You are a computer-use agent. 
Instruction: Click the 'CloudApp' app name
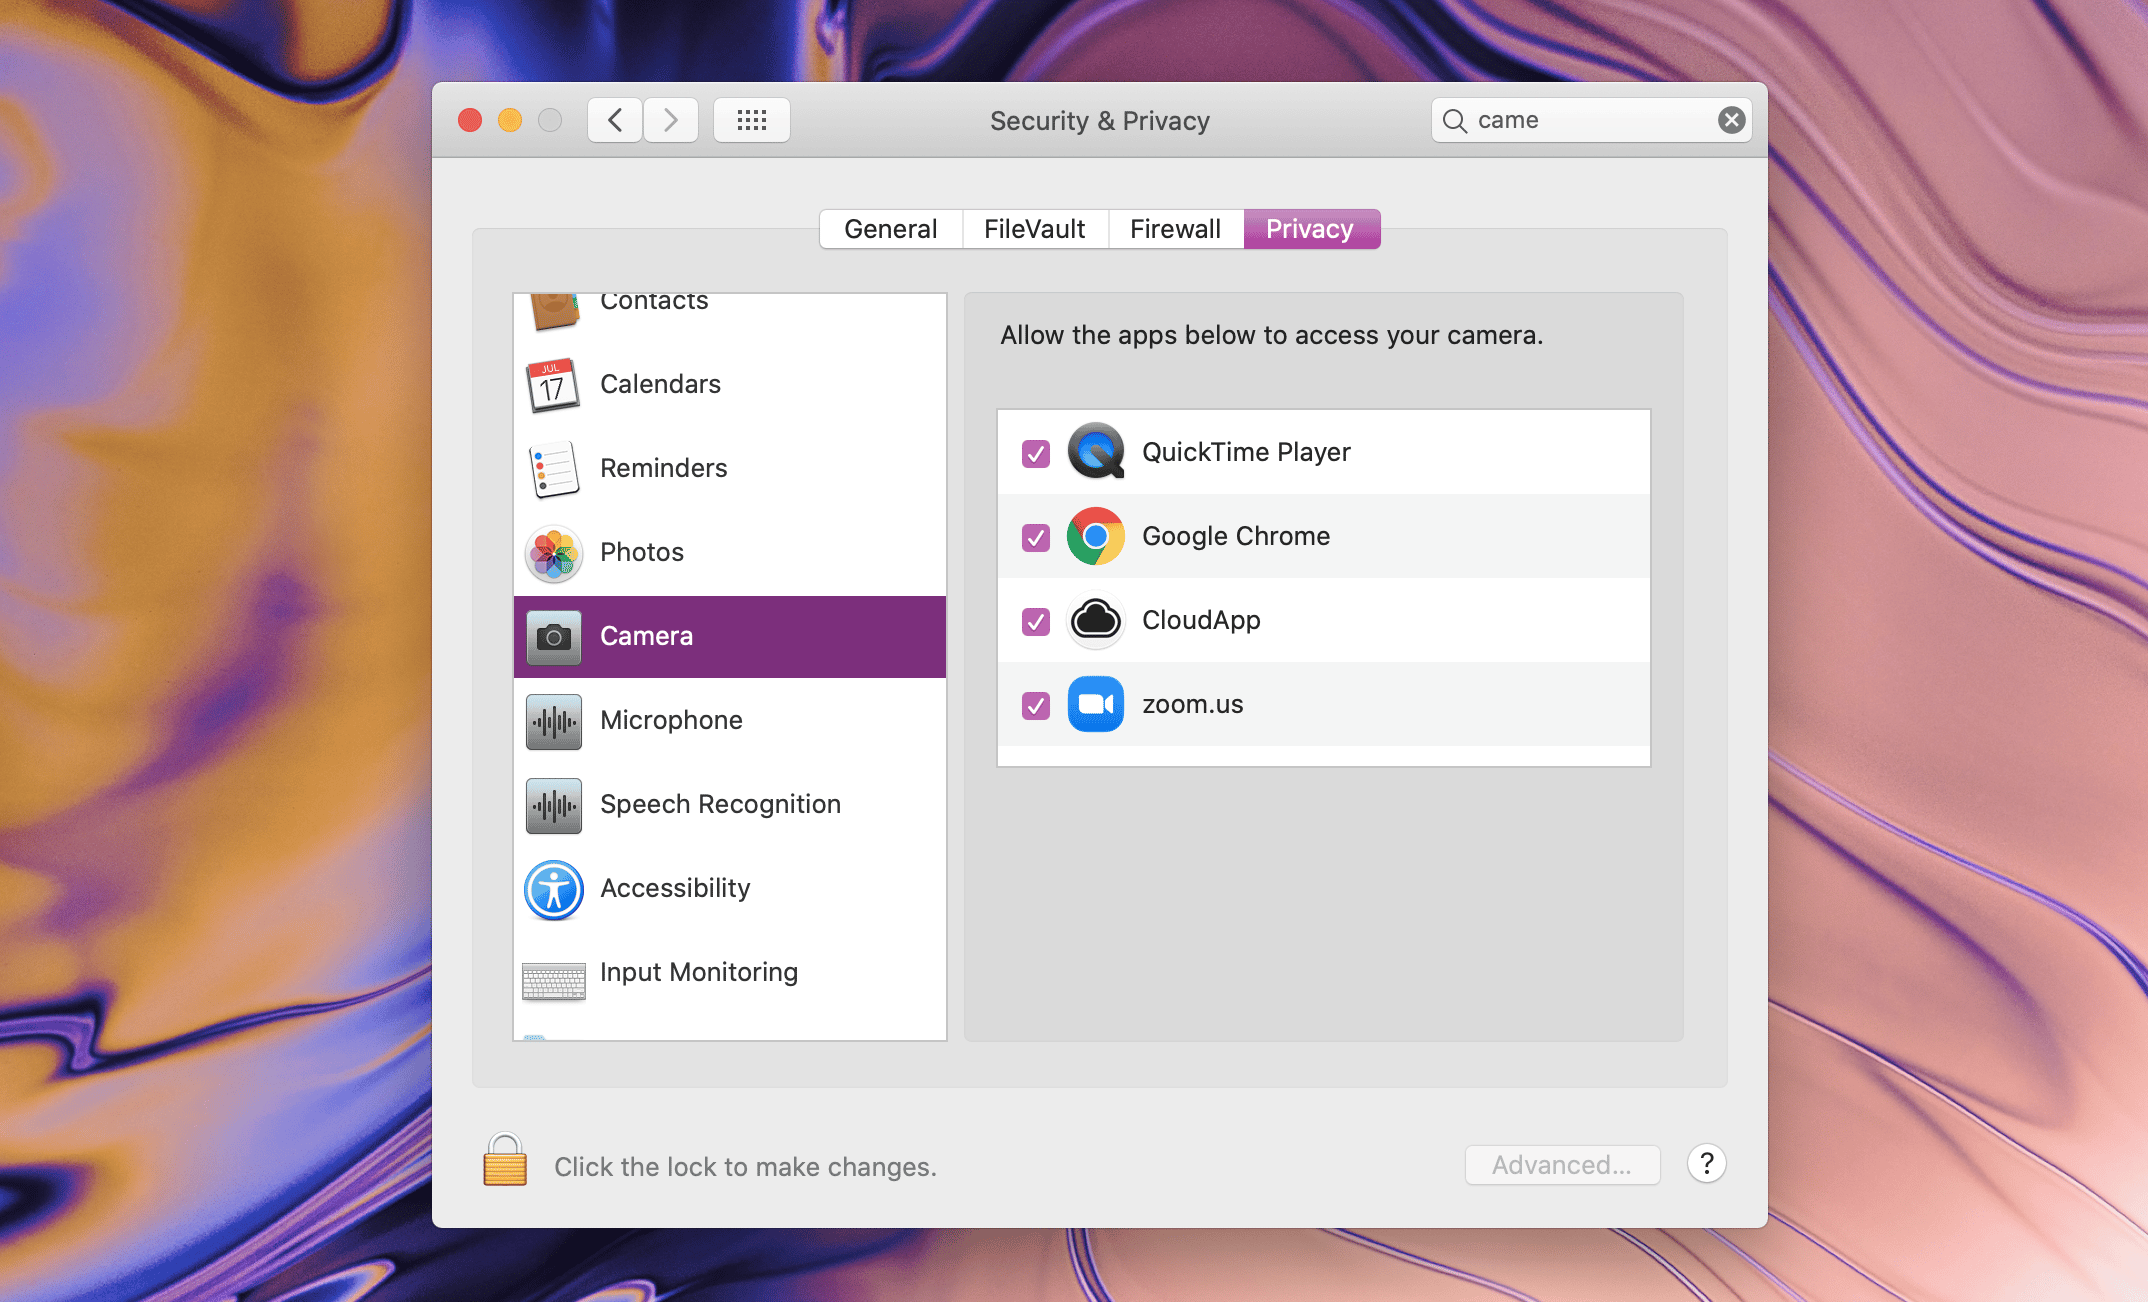1201,620
